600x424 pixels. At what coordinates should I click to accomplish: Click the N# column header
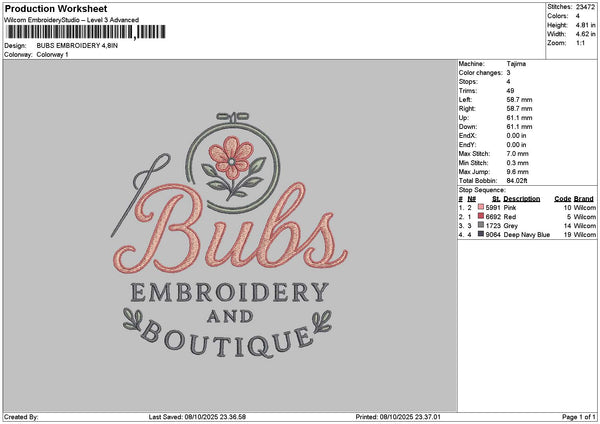pos(471,199)
